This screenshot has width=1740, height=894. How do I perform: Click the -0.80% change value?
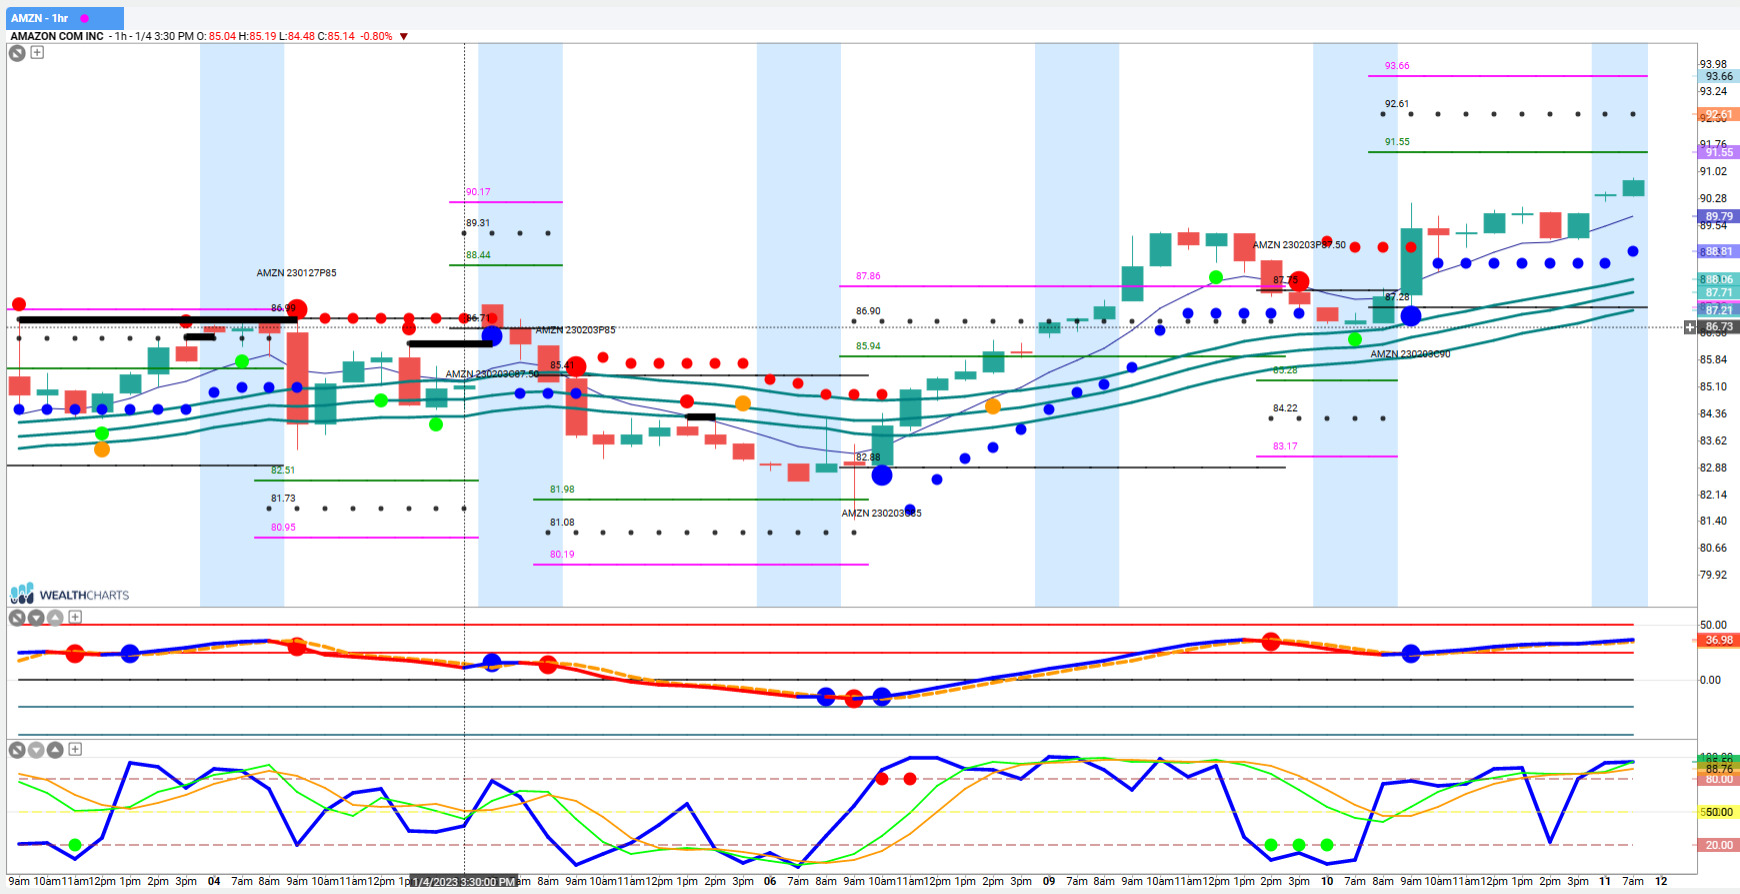(x=376, y=36)
